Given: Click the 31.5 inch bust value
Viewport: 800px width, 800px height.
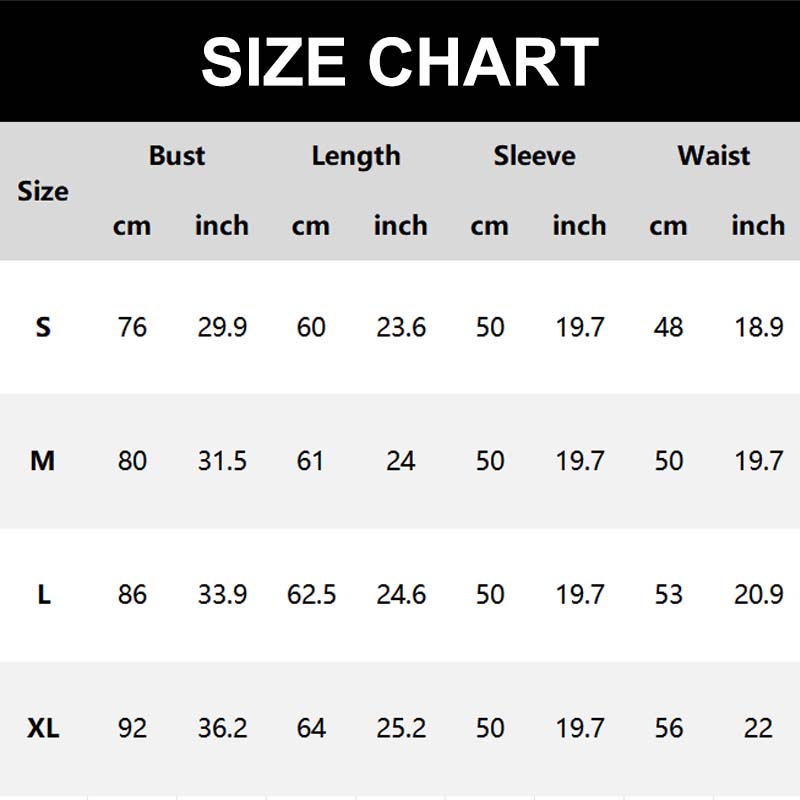Looking at the screenshot, I should (x=222, y=461).
